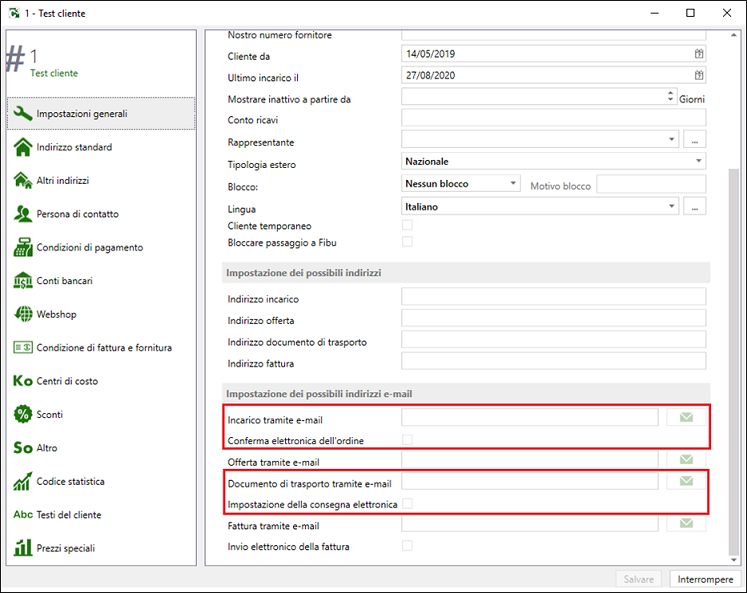Click the globe icon for Webshop
The height and width of the screenshot is (593, 747).
coord(22,314)
